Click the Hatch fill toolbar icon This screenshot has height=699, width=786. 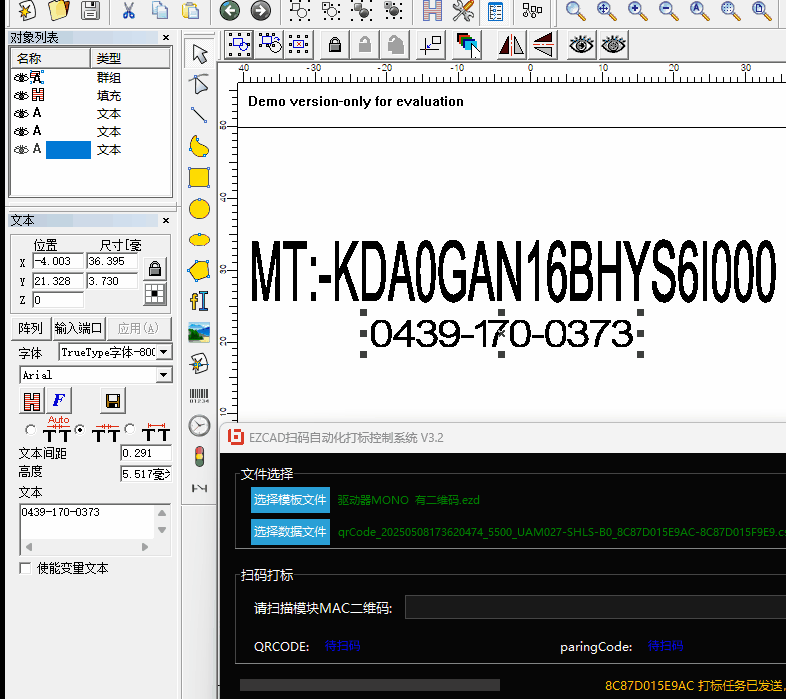[432, 10]
